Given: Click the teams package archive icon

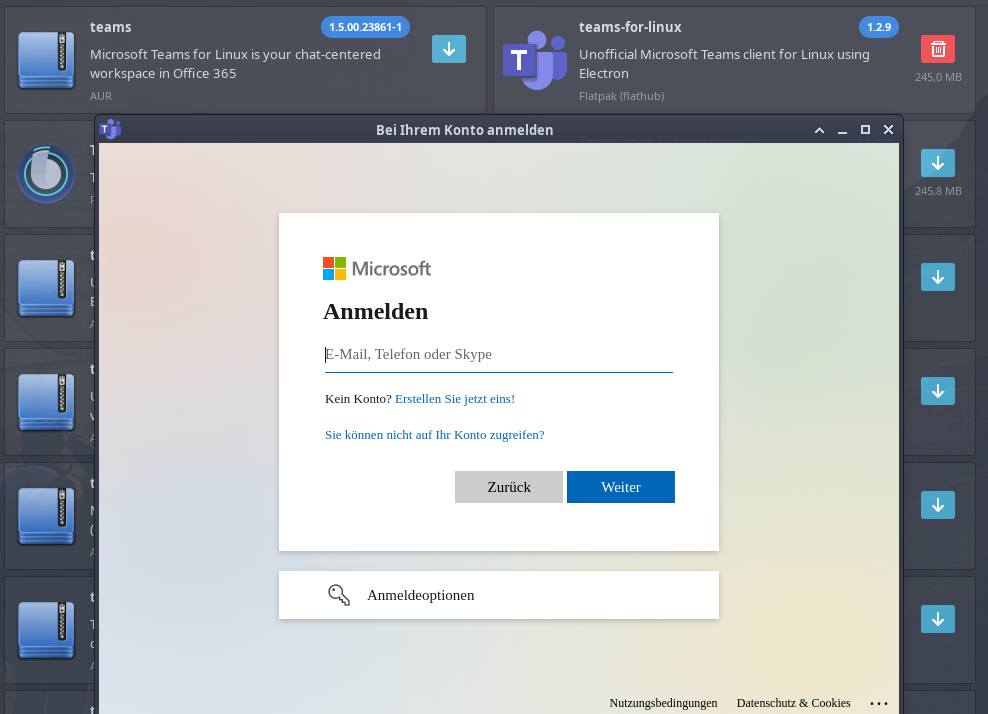Looking at the screenshot, I should 46,60.
